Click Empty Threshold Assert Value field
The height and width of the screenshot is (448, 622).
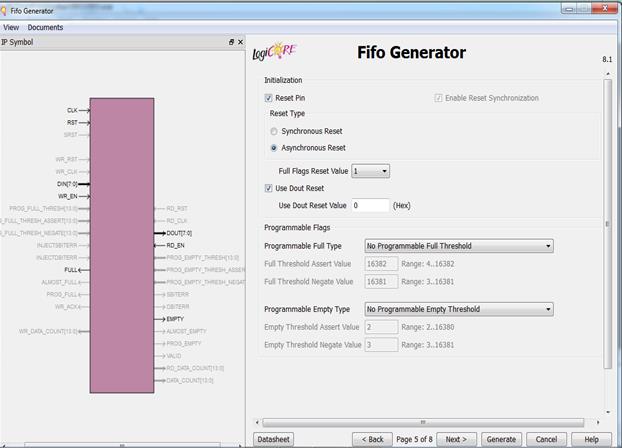coord(381,327)
